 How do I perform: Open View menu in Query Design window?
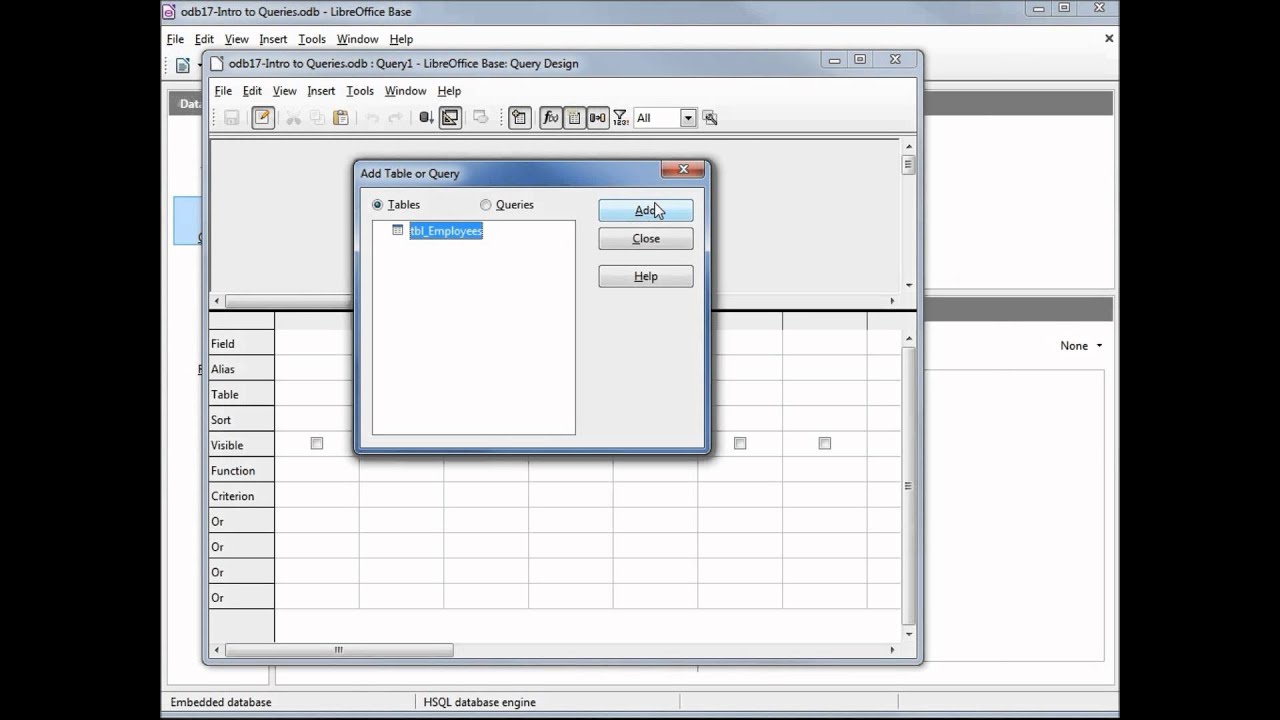click(x=284, y=91)
